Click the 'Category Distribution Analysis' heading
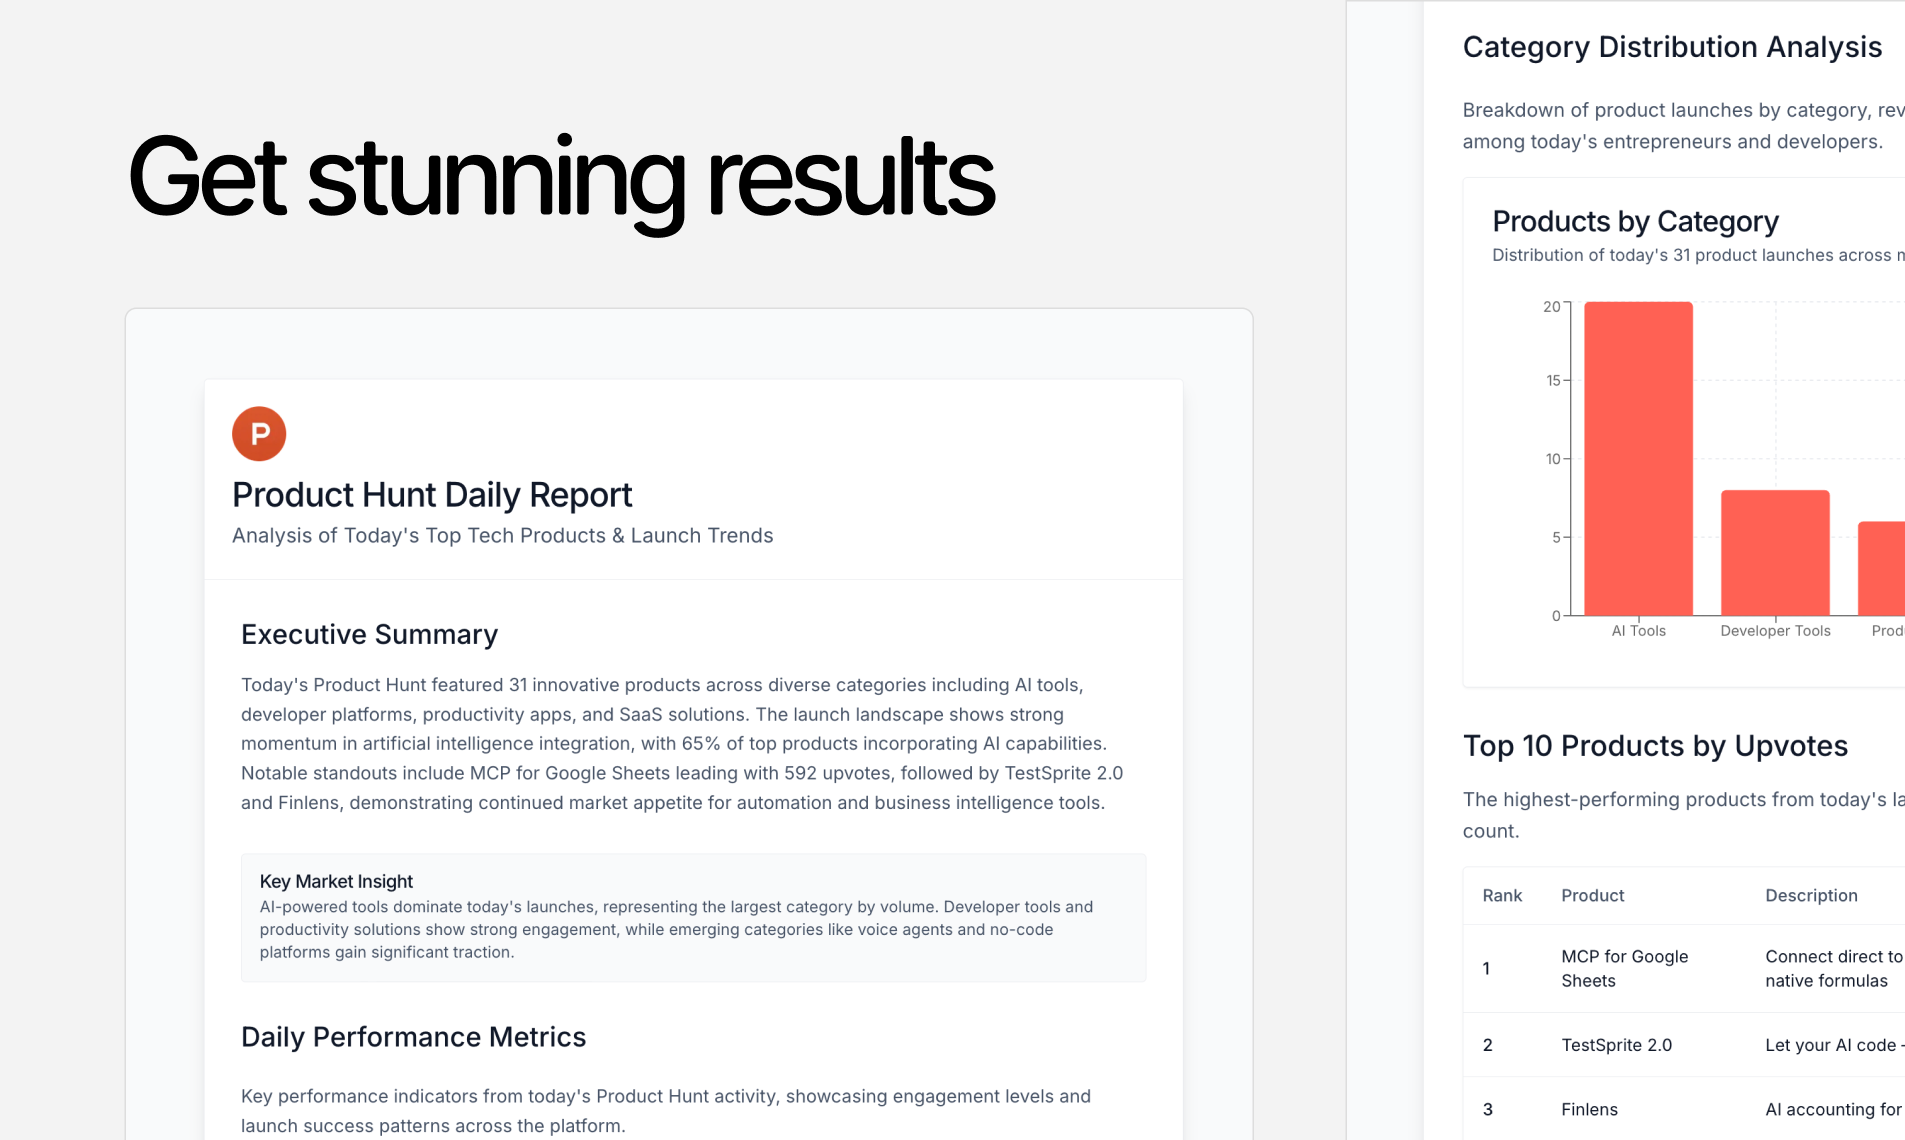The image size is (1905, 1140). tap(1672, 47)
